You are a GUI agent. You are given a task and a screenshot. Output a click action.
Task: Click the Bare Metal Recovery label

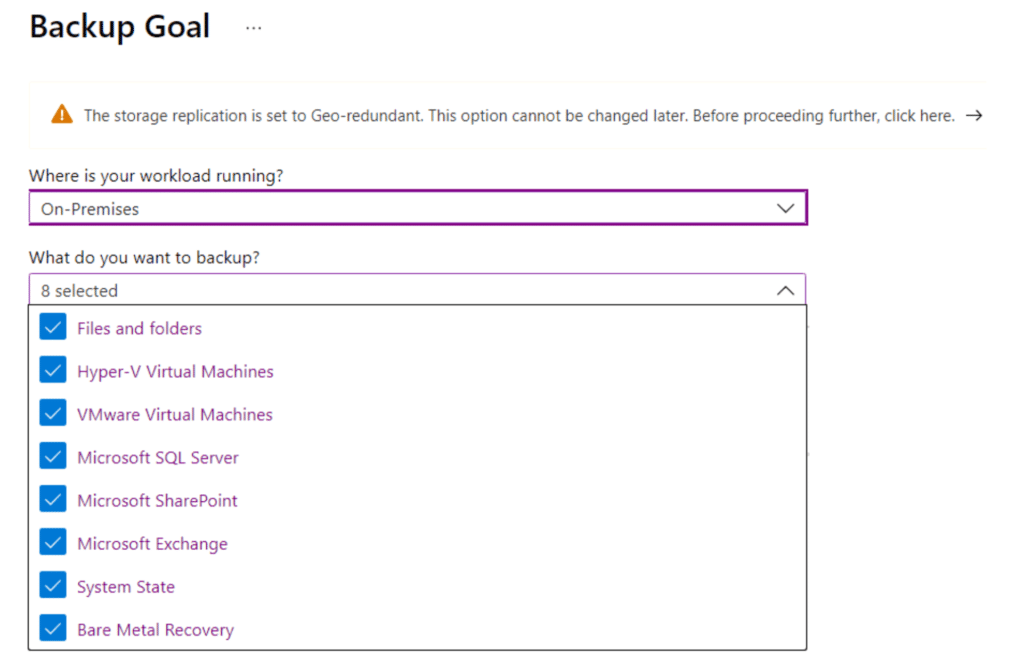coord(155,630)
